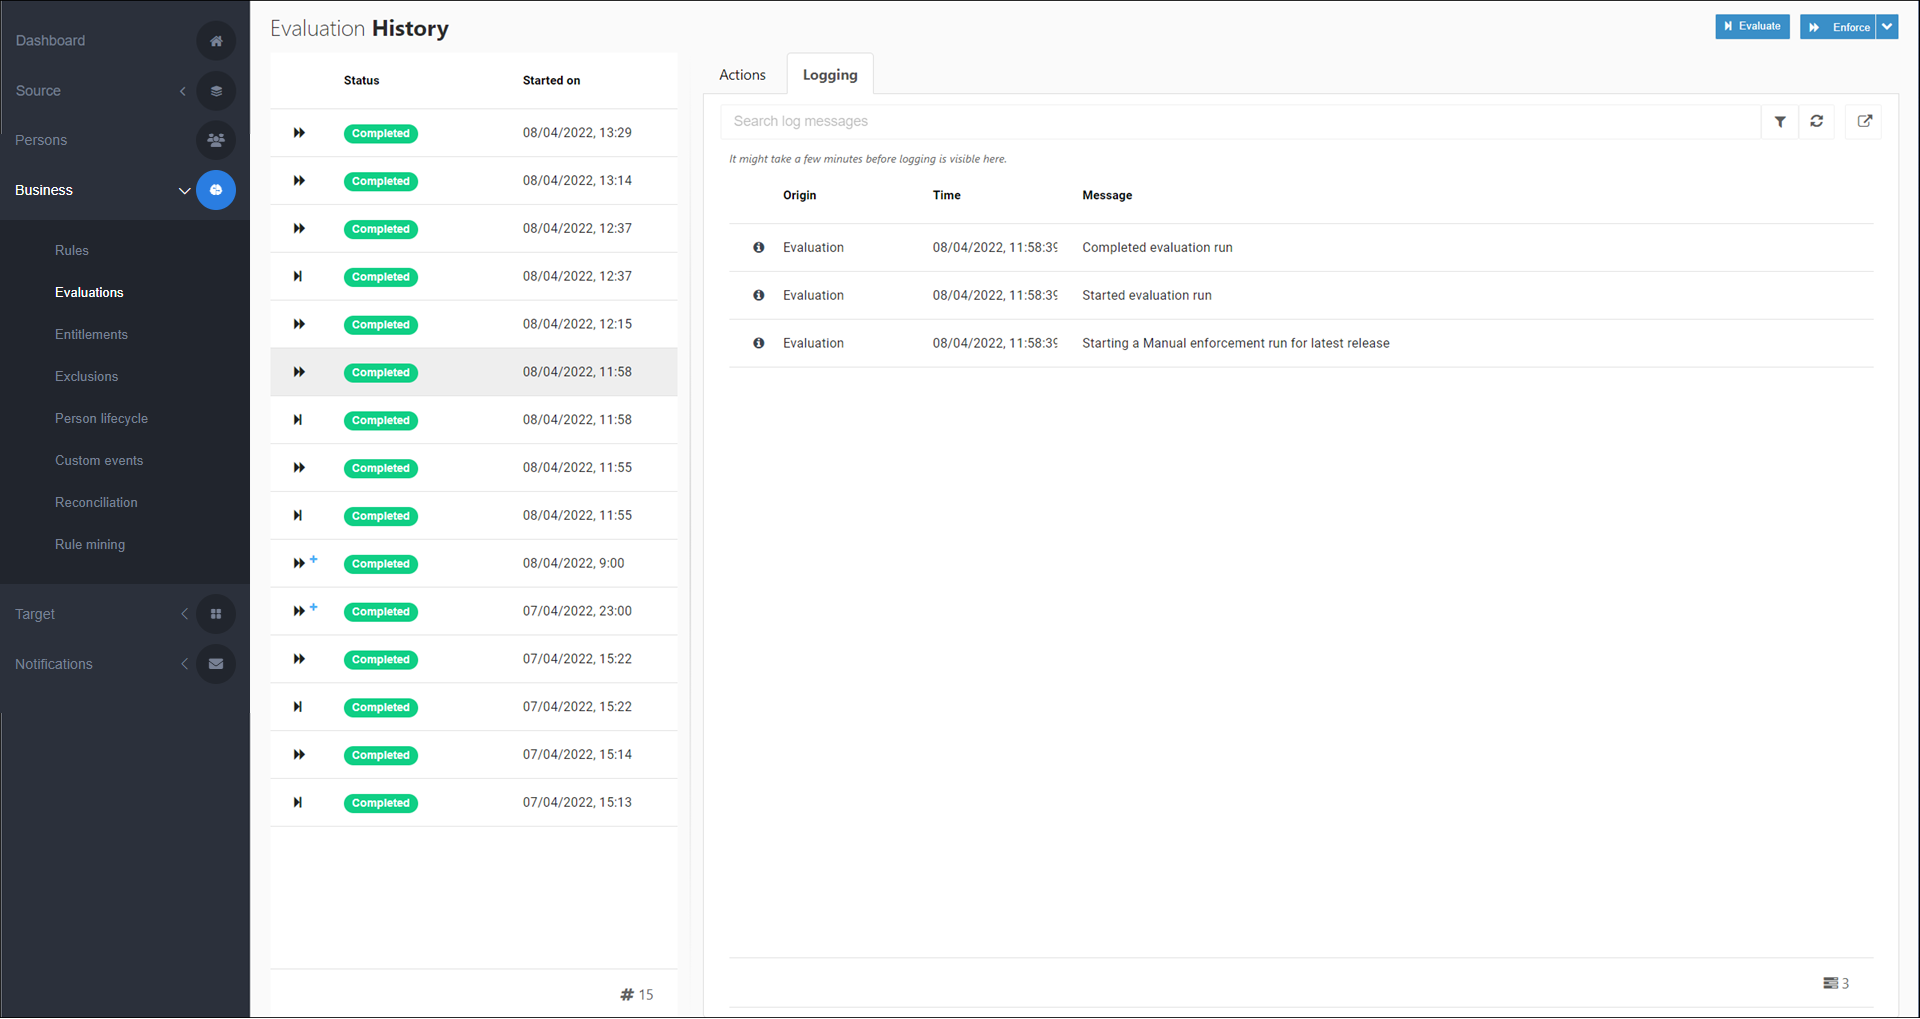This screenshot has height=1019, width=1920.
Task: Switch to the Actions tab
Action: click(742, 75)
